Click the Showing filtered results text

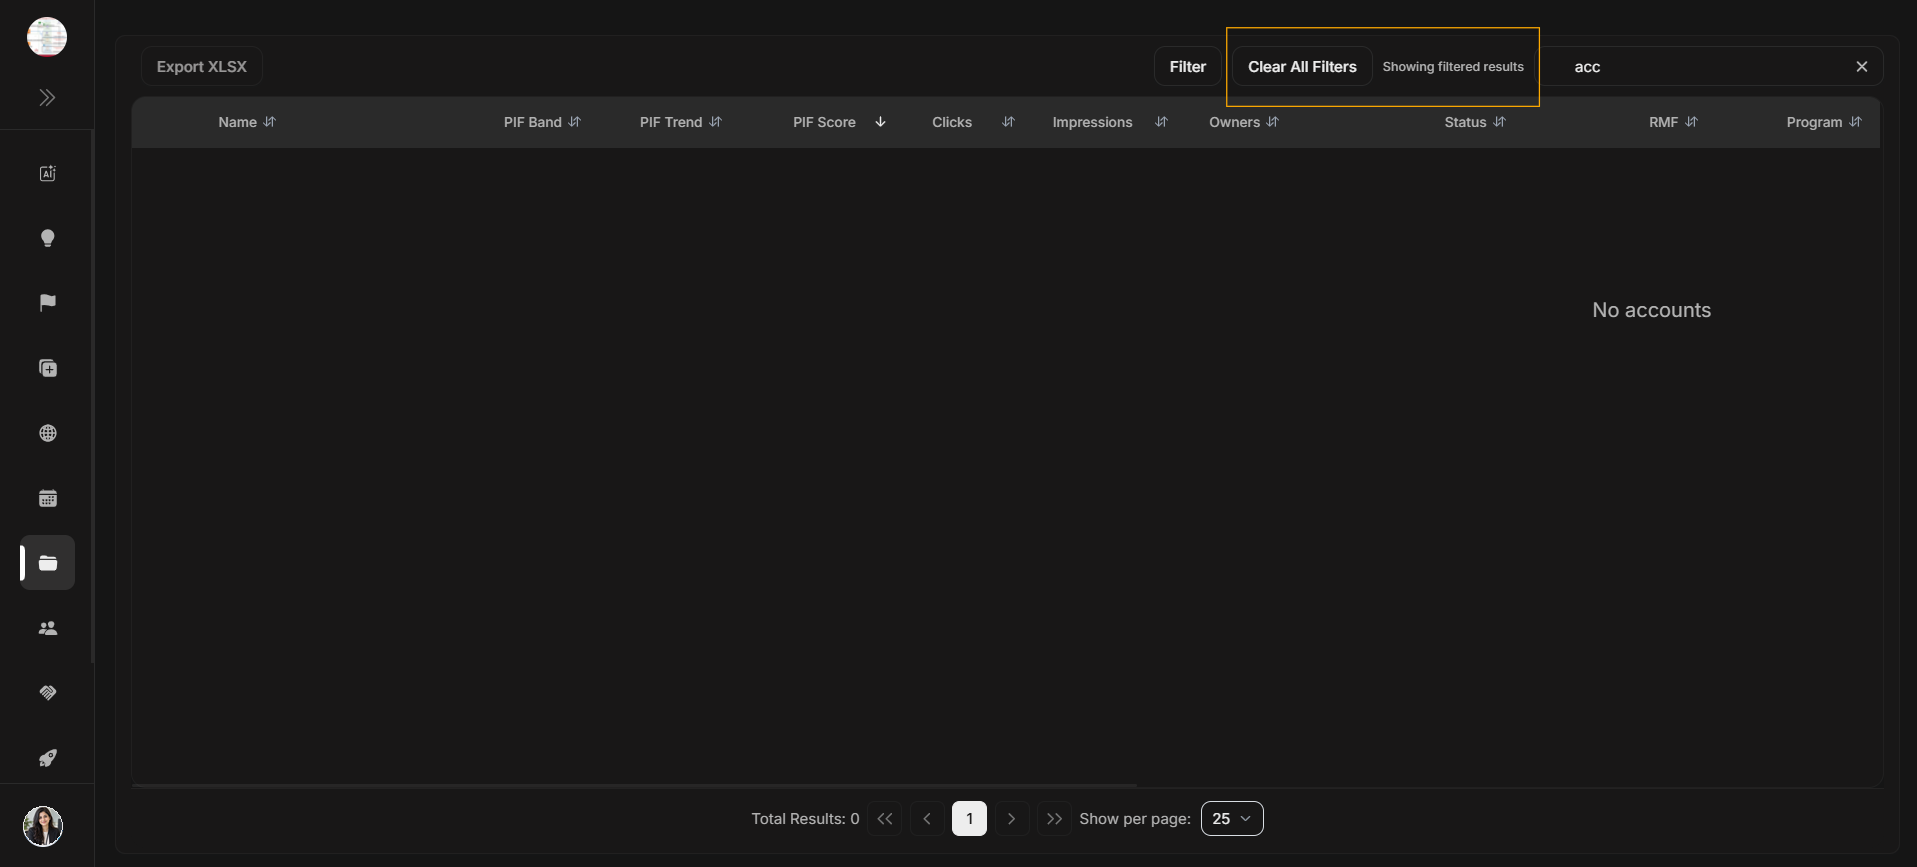coord(1453,67)
